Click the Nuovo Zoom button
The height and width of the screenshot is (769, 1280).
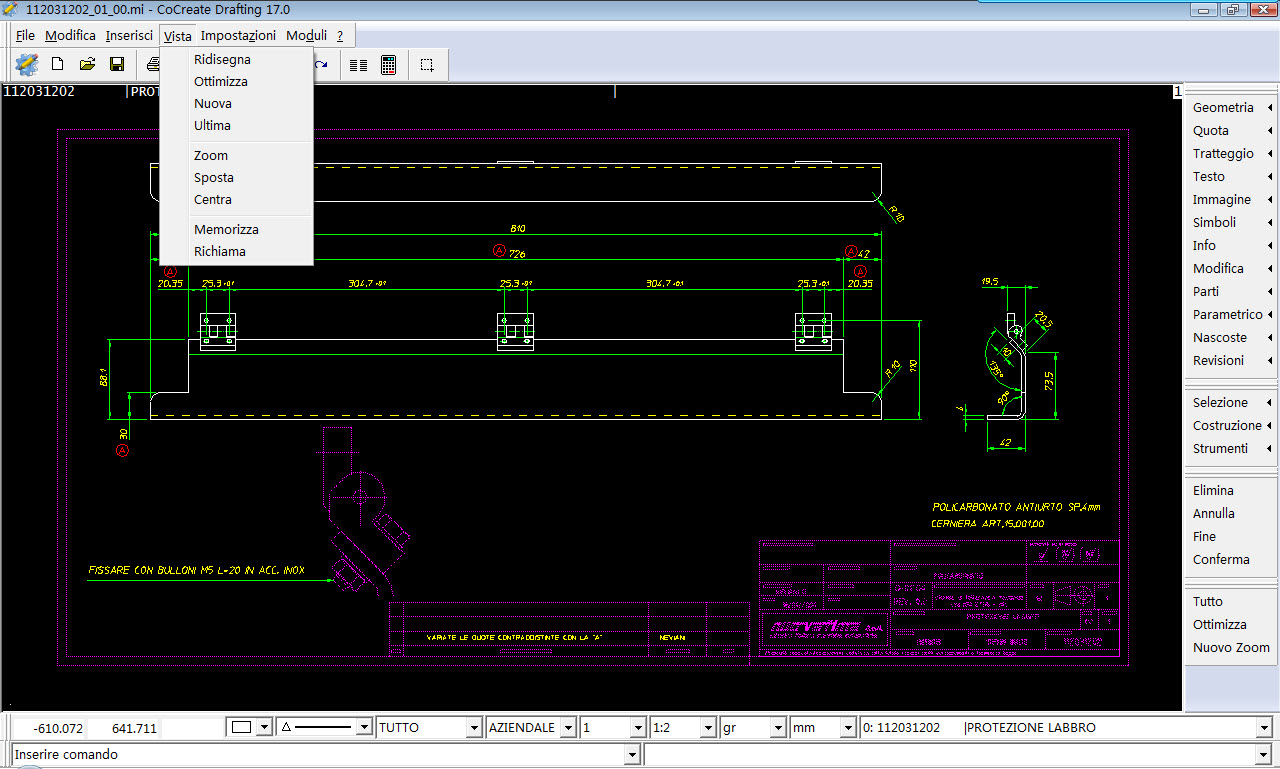[x=1231, y=647]
